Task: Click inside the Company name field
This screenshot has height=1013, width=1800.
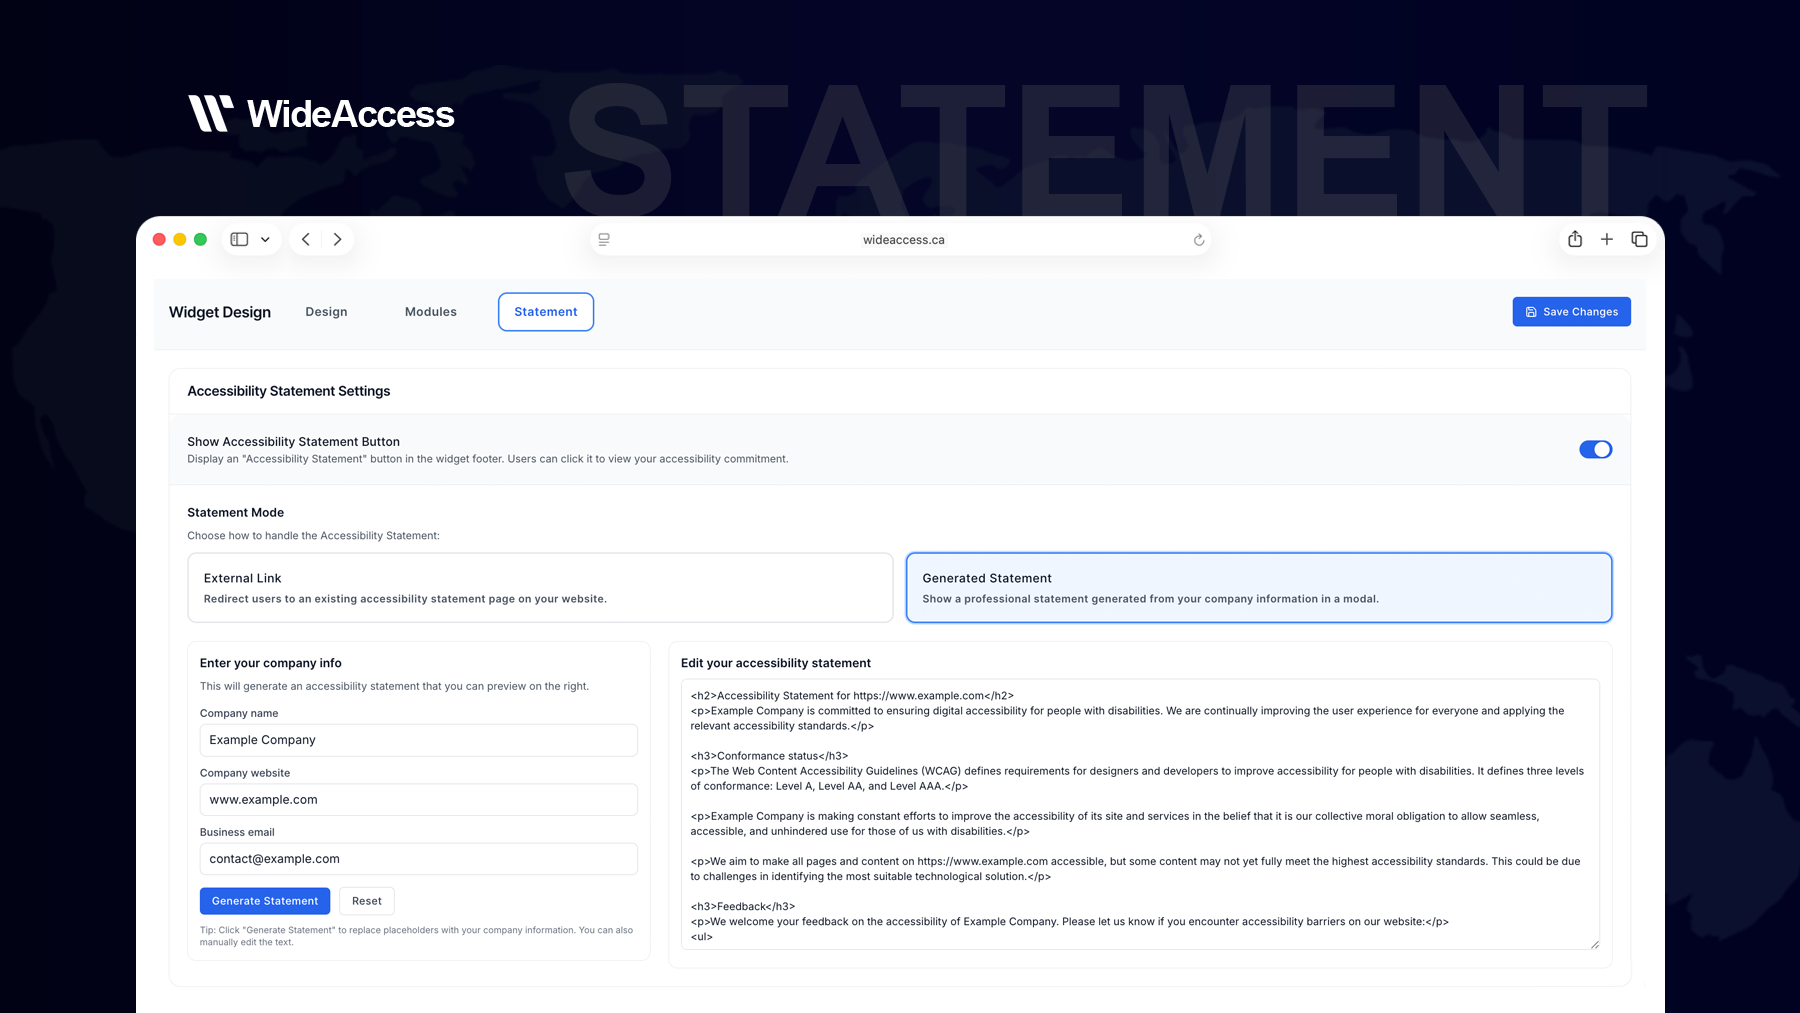Action: pyautogui.click(x=417, y=739)
